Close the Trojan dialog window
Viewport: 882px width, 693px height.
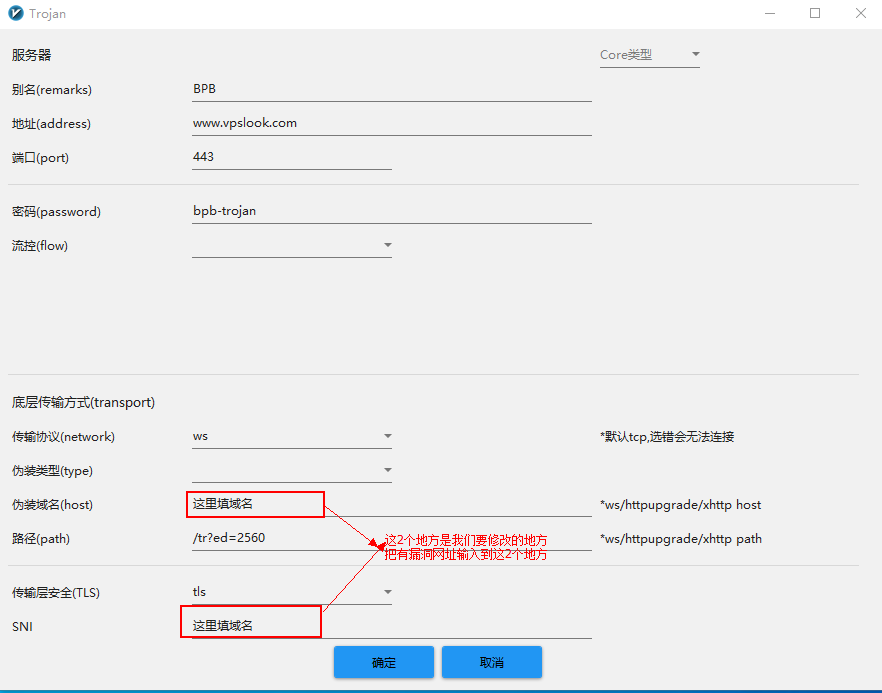860,14
